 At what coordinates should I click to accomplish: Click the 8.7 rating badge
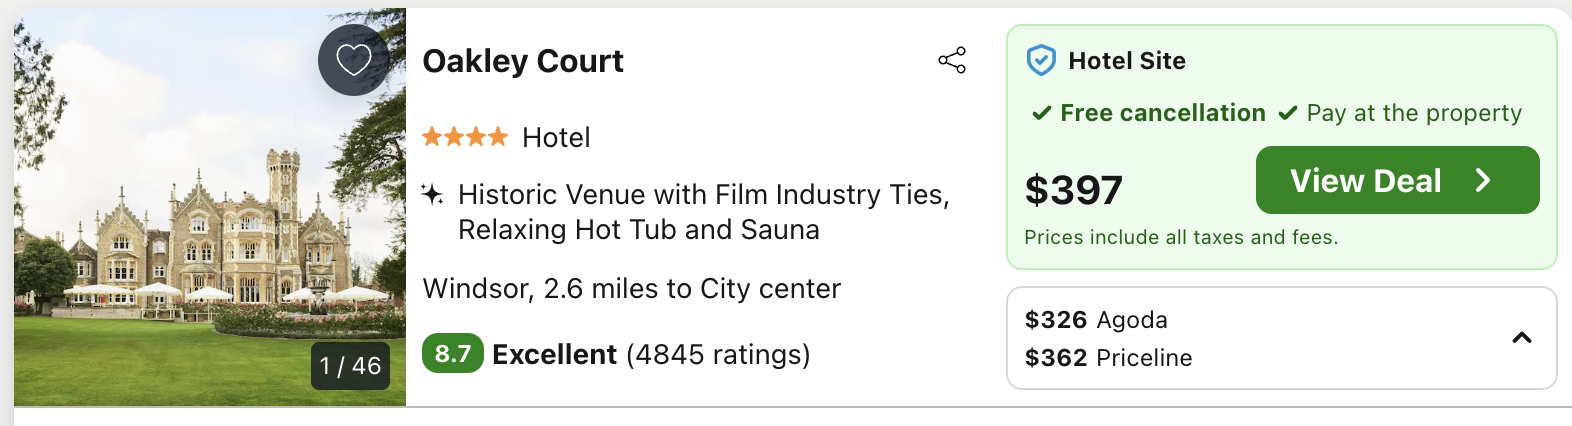tap(453, 353)
